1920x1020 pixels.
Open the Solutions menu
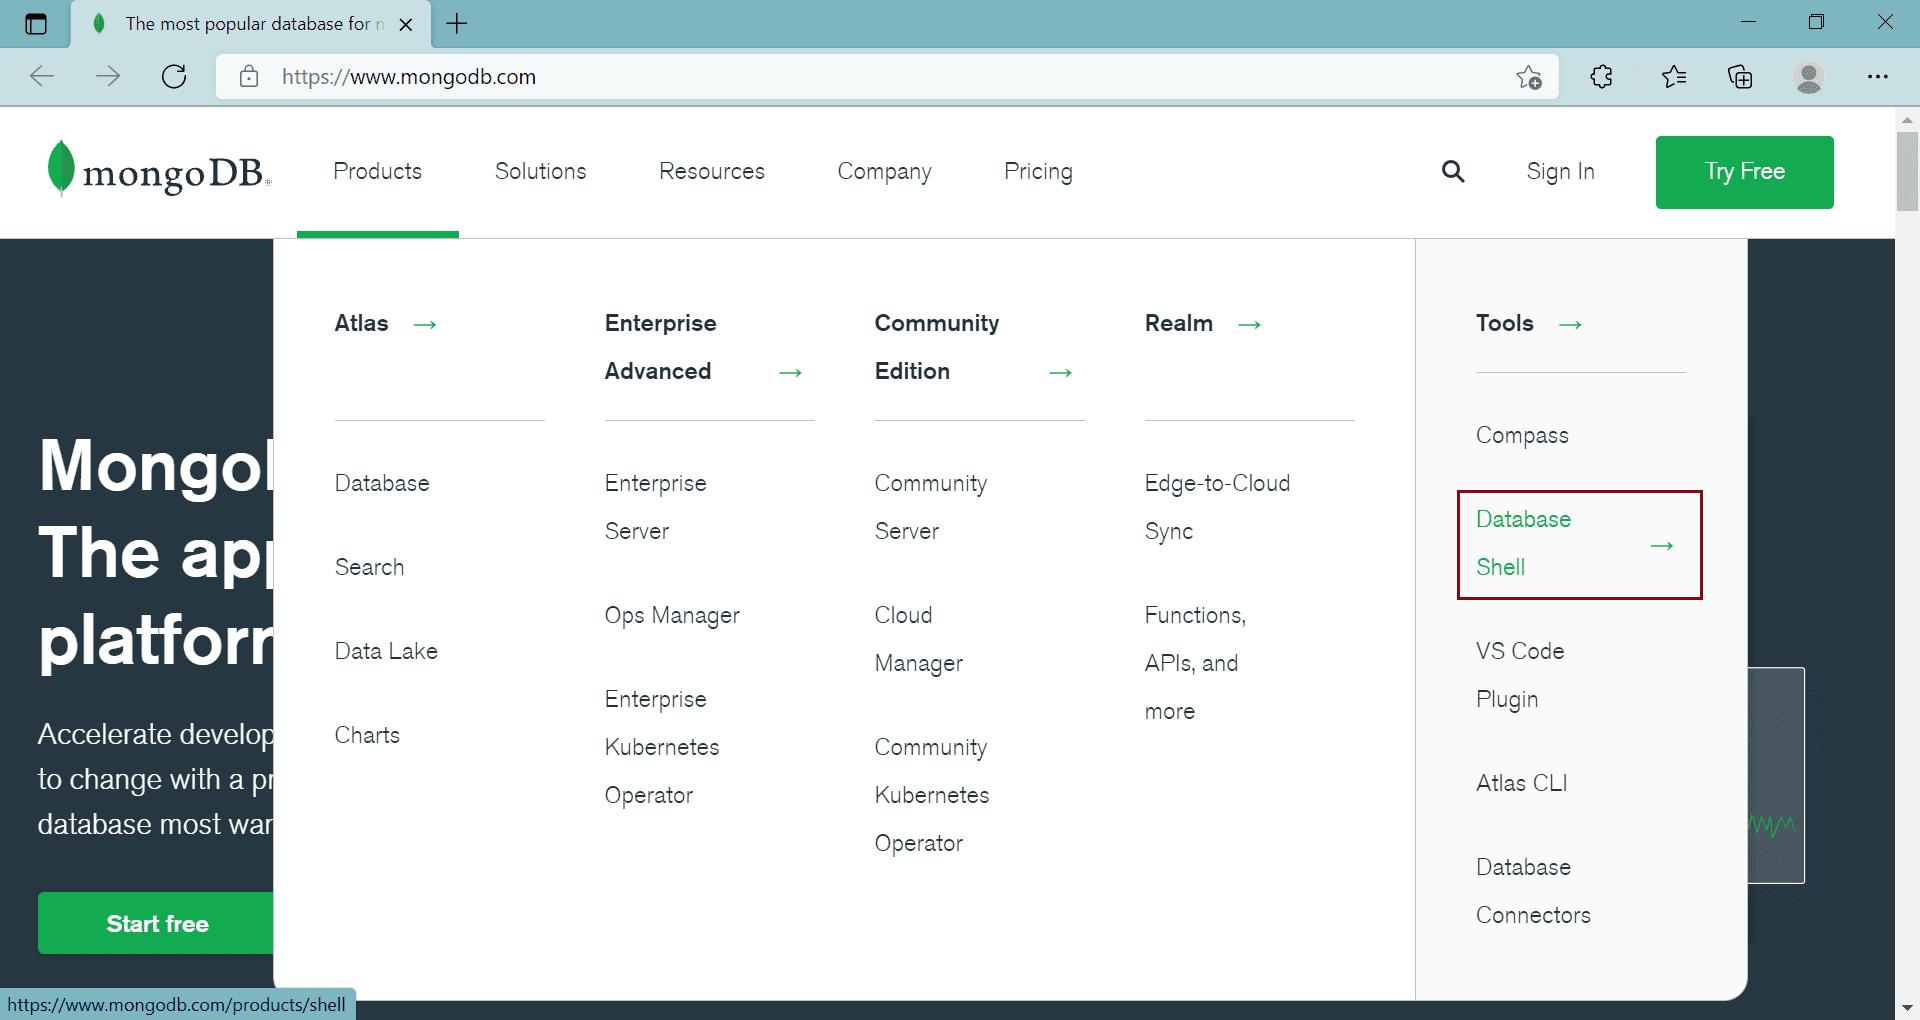click(540, 171)
